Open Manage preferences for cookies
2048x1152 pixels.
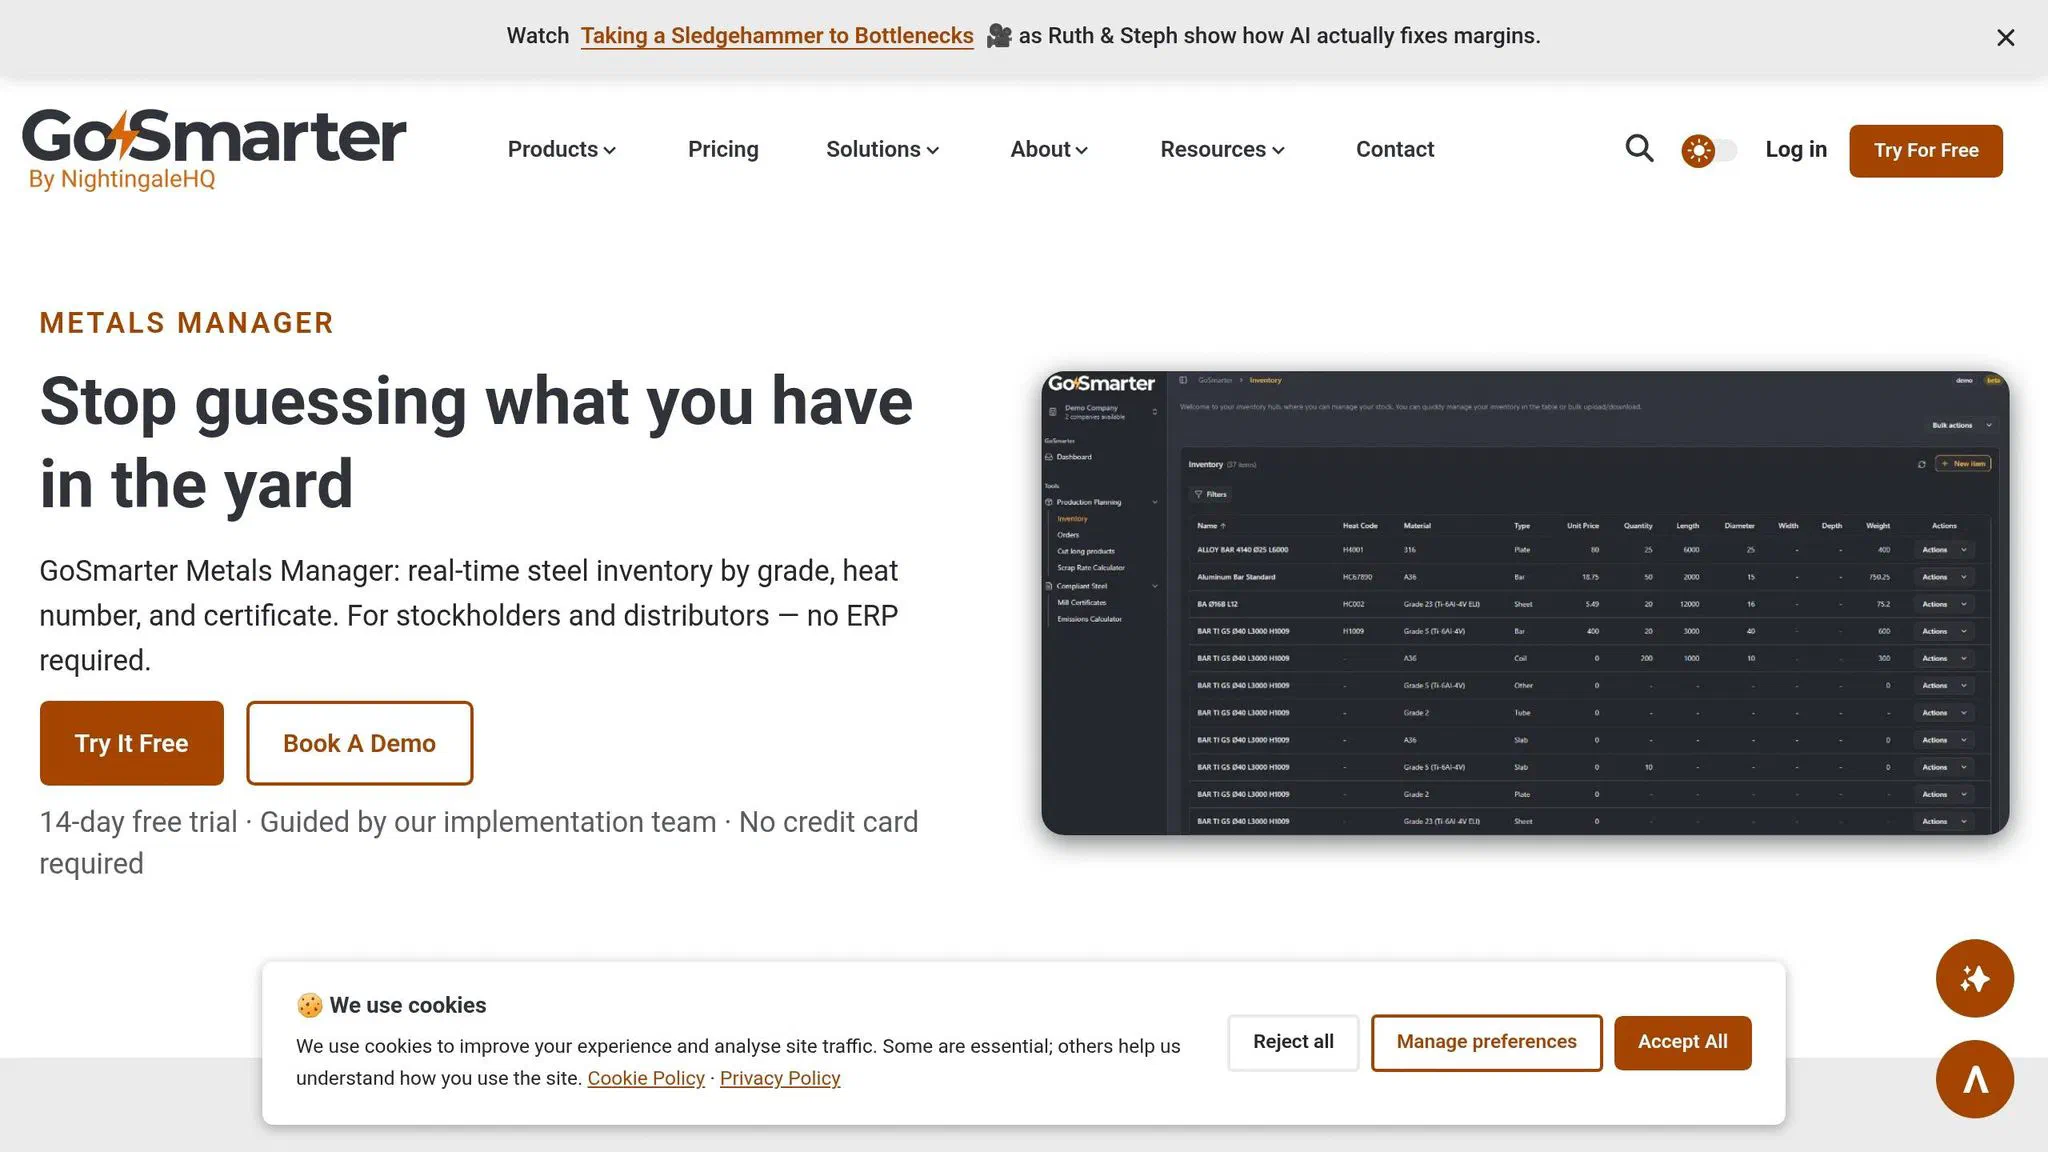1486,1042
